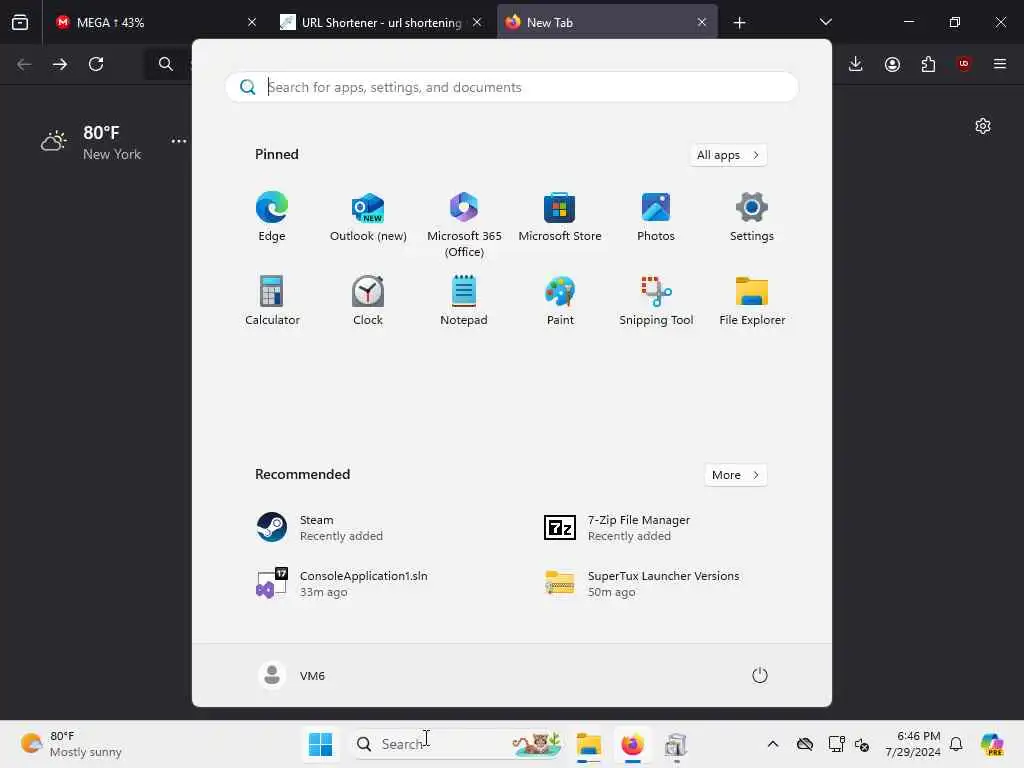Screen dimensions: 1024x768
Task: Select the New Tab browser tab
Action: pos(607,22)
